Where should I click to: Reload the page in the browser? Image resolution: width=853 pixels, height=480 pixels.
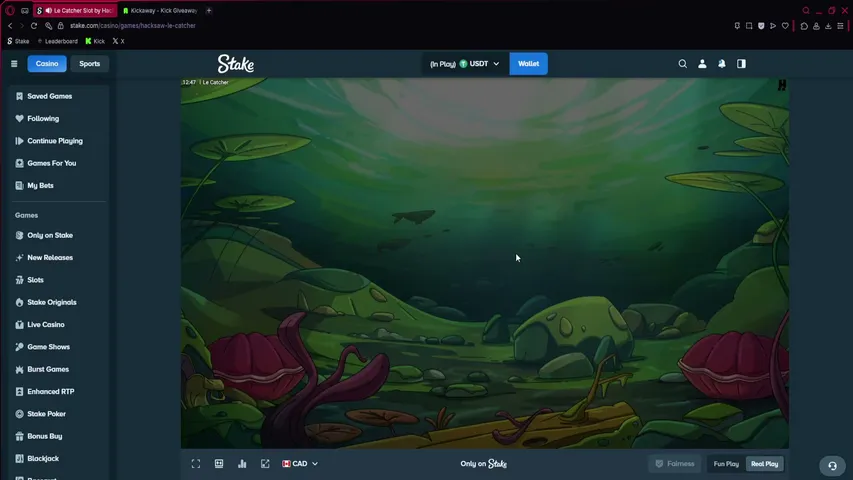pyautogui.click(x=34, y=26)
